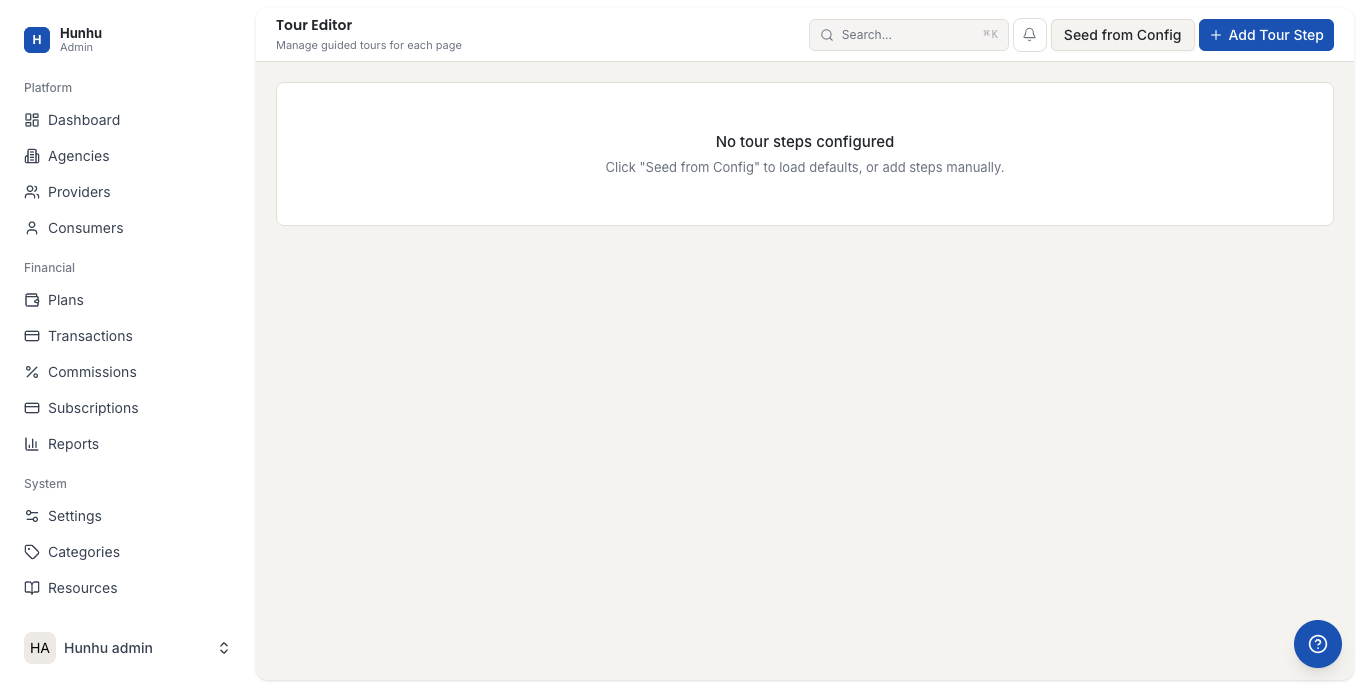The height and width of the screenshot is (688, 1362).
Task: Click the Tour Editor page title
Action: click(x=314, y=25)
